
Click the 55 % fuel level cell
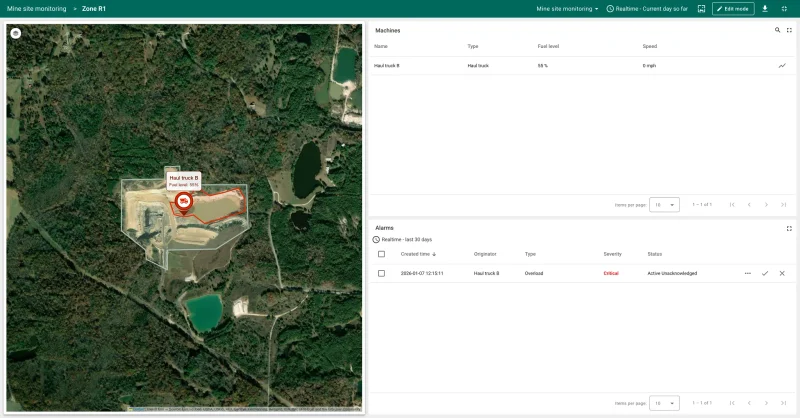tap(542, 66)
